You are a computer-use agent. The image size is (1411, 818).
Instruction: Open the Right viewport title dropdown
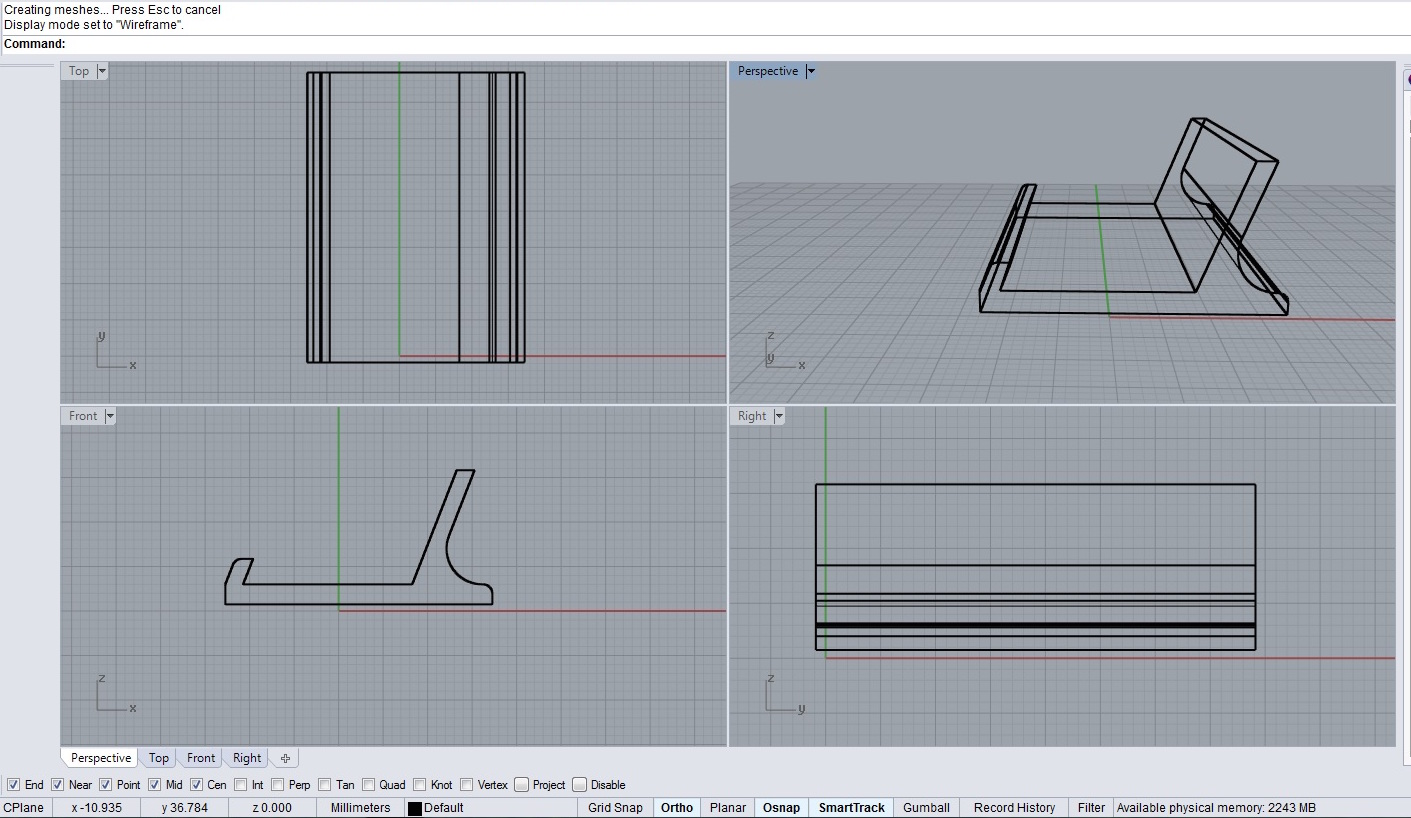[x=779, y=416]
